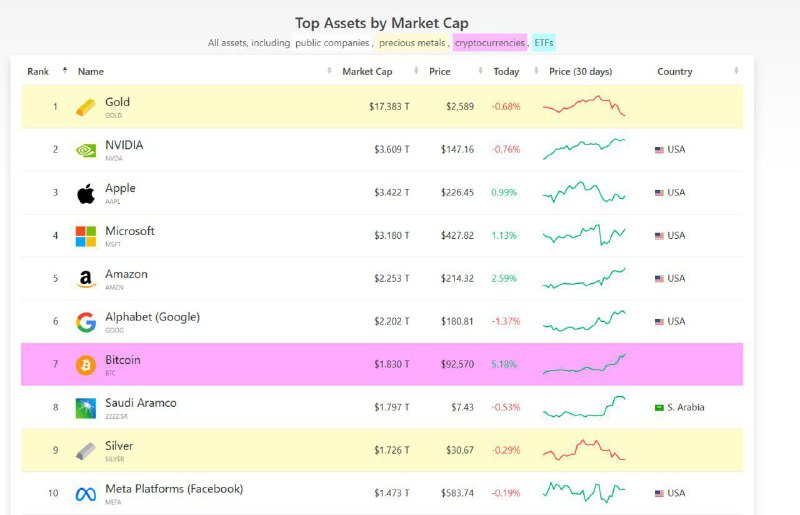Screen dimensions: 800x515
Task: Click the Saudi Aramco logo icon
Action: (x=86, y=408)
